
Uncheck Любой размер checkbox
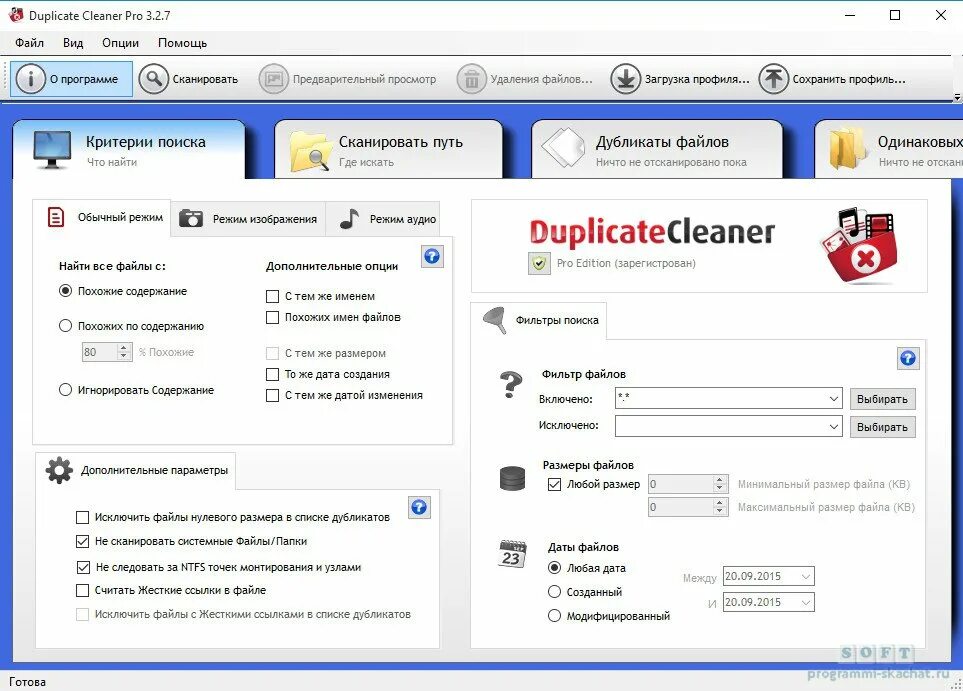point(554,484)
